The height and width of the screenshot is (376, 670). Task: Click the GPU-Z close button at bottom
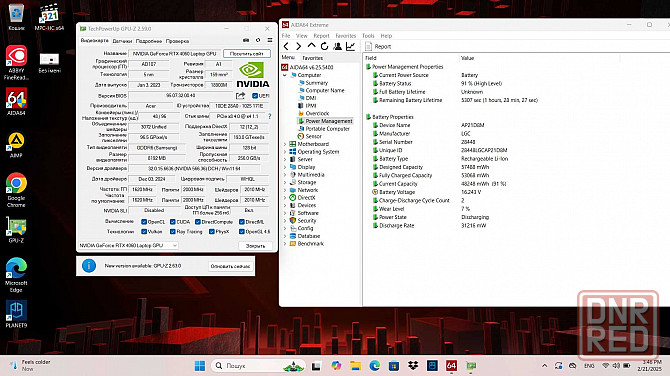[x=255, y=246]
